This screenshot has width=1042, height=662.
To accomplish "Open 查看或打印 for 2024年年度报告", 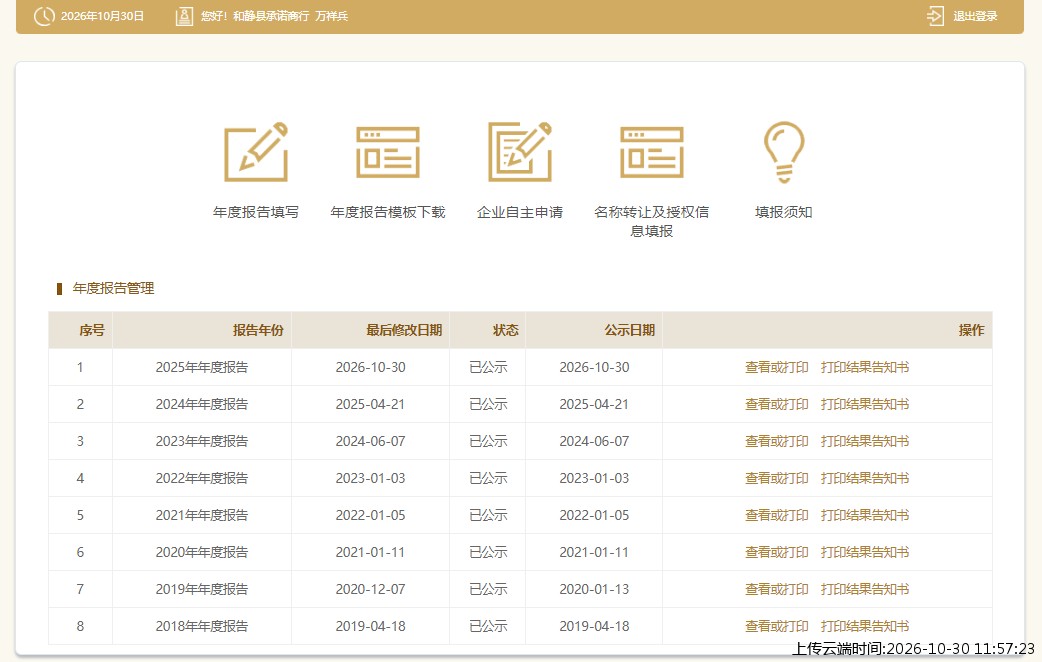I will [x=776, y=404].
